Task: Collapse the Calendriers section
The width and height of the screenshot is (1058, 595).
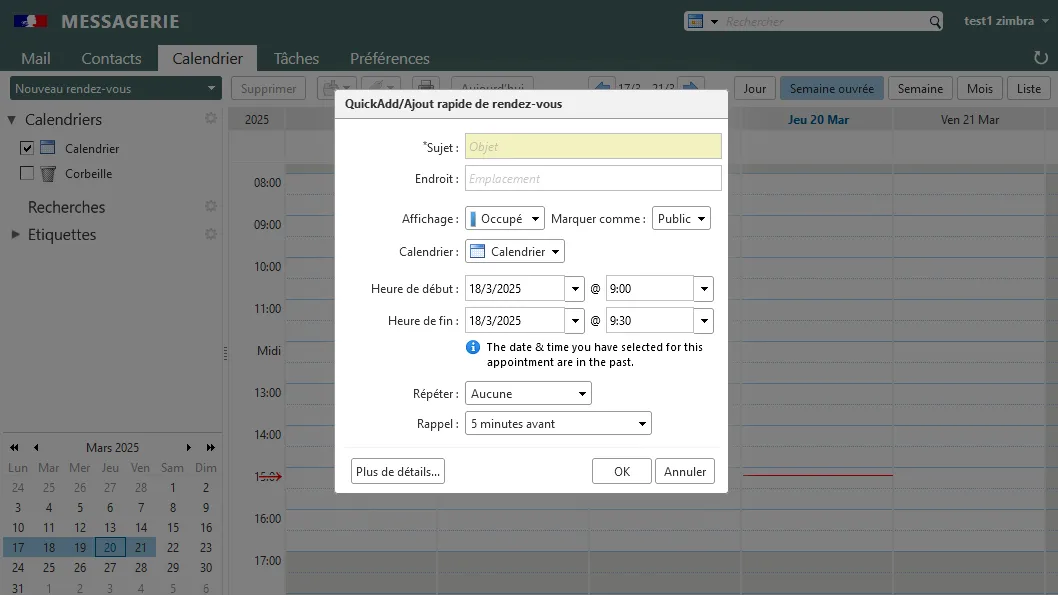Action: click(x=11, y=119)
